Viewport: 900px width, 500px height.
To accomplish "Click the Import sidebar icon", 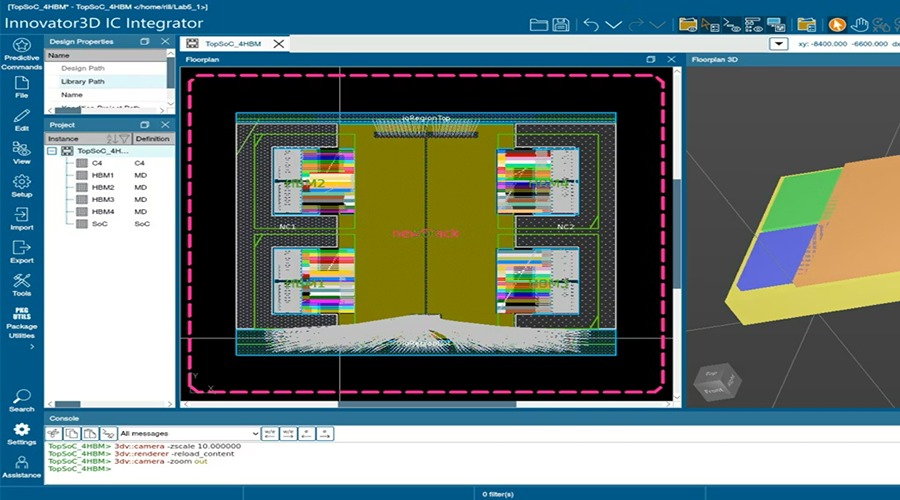I will pos(21,218).
